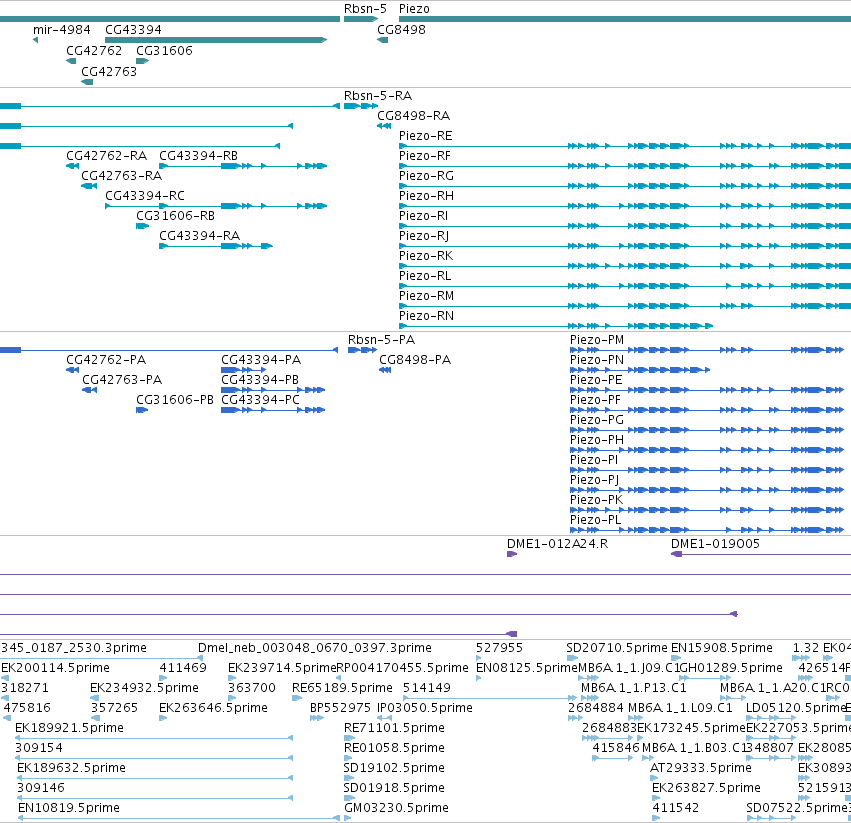
Task: Click the RE71101.5prime EST label
Action: point(395,728)
